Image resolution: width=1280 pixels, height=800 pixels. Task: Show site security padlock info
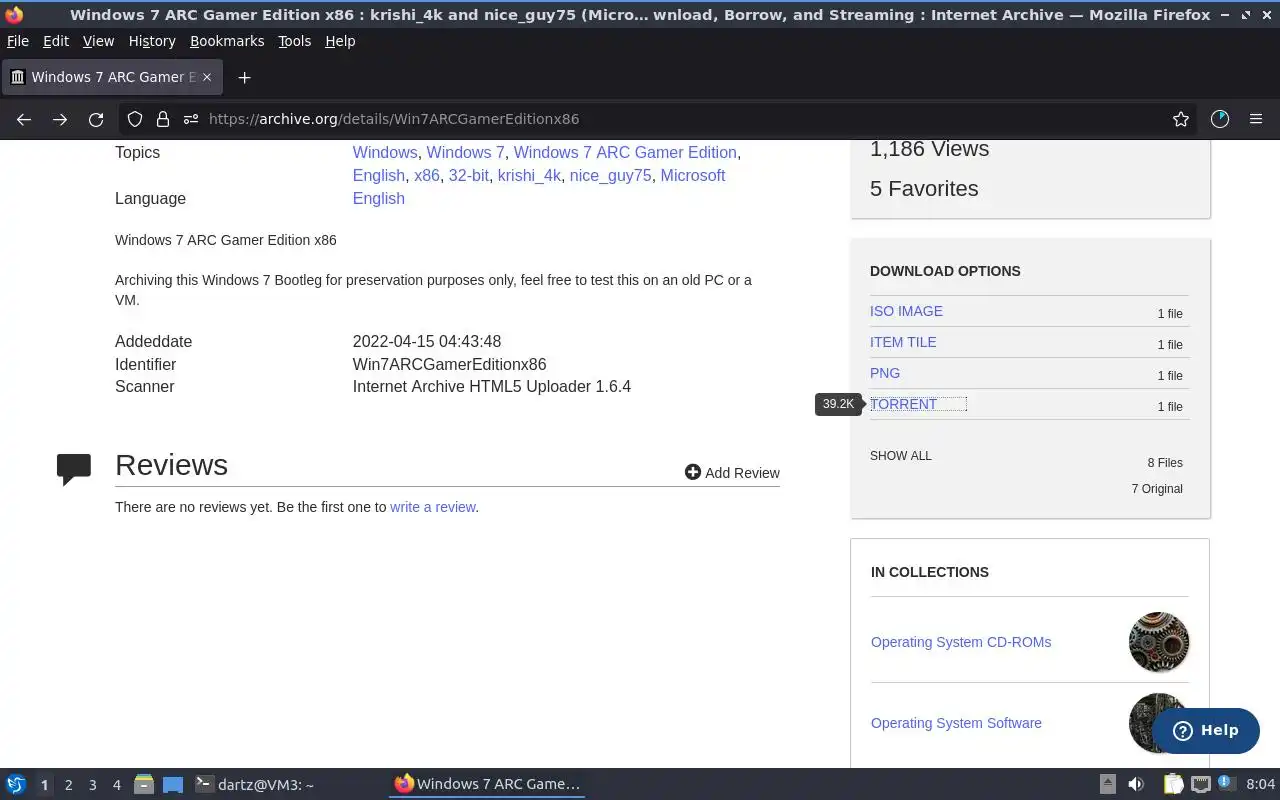(x=162, y=119)
